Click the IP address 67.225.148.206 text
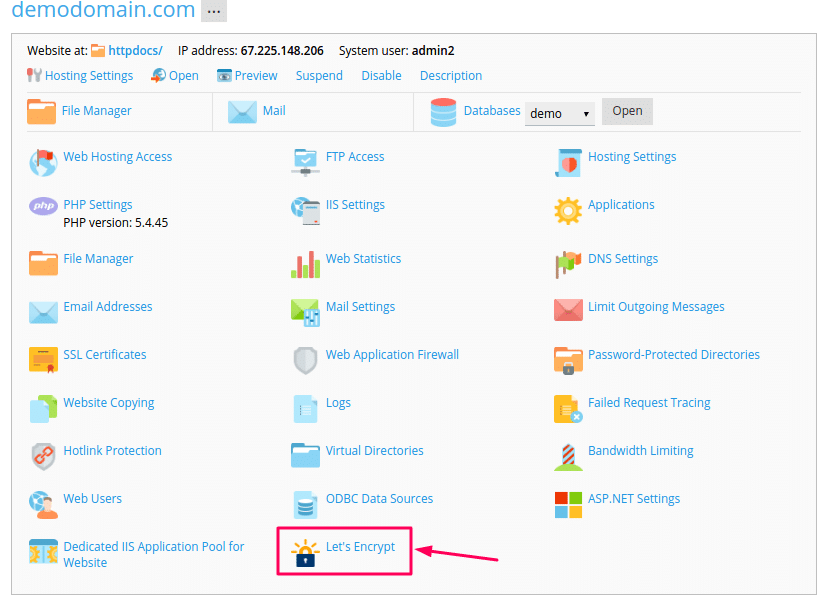The height and width of the screenshot is (606, 829). pos(282,51)
